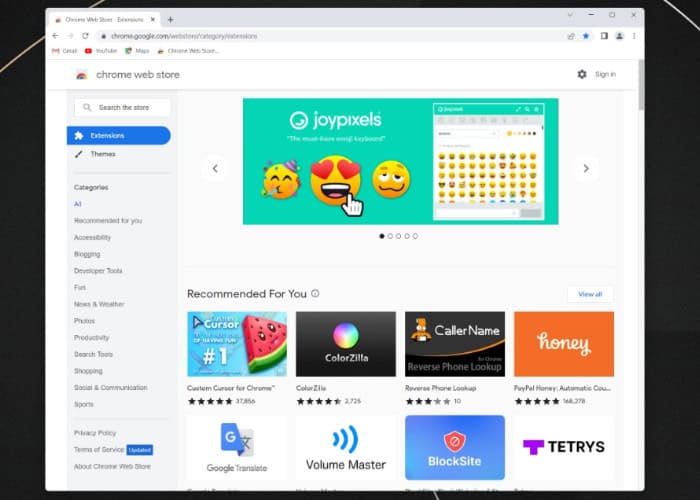Open the Terms of Service link
Viewport: 700px width, 500px height.
[x=99, y=450]
